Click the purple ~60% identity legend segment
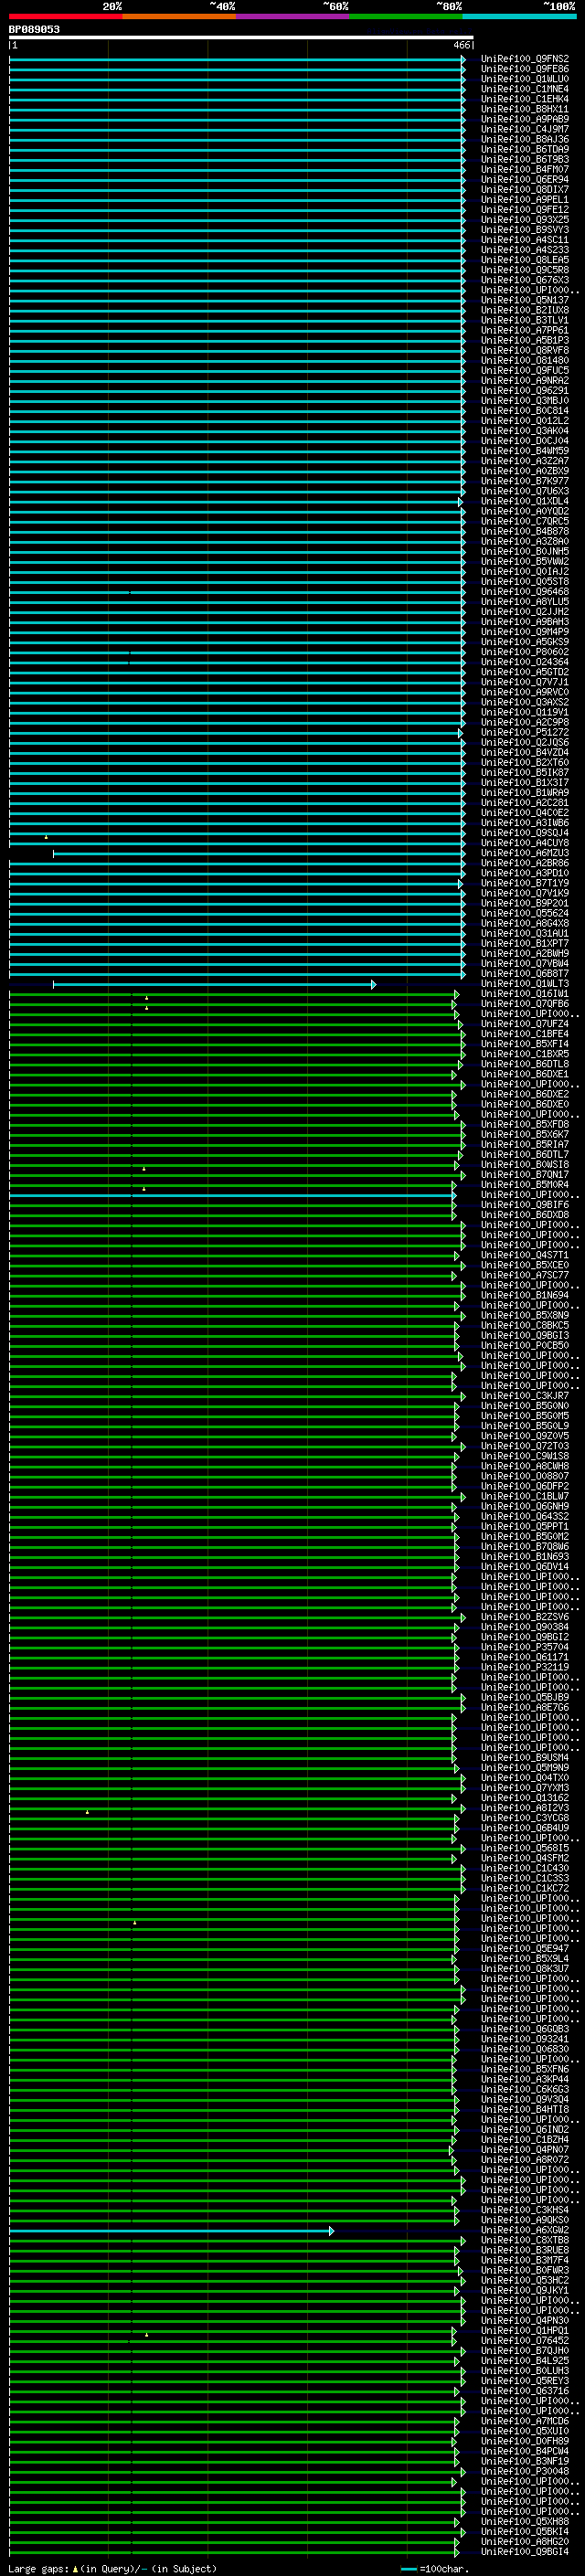Image resolution: width=585 pixels, height=2576 pixels. (x=293, y=16)
